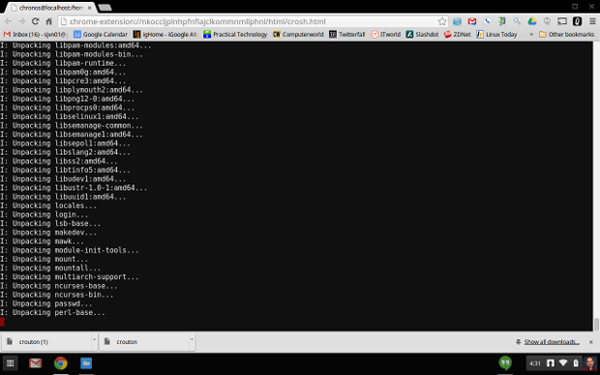
Task: Click the browser Forward arrow
Action: 21,21
